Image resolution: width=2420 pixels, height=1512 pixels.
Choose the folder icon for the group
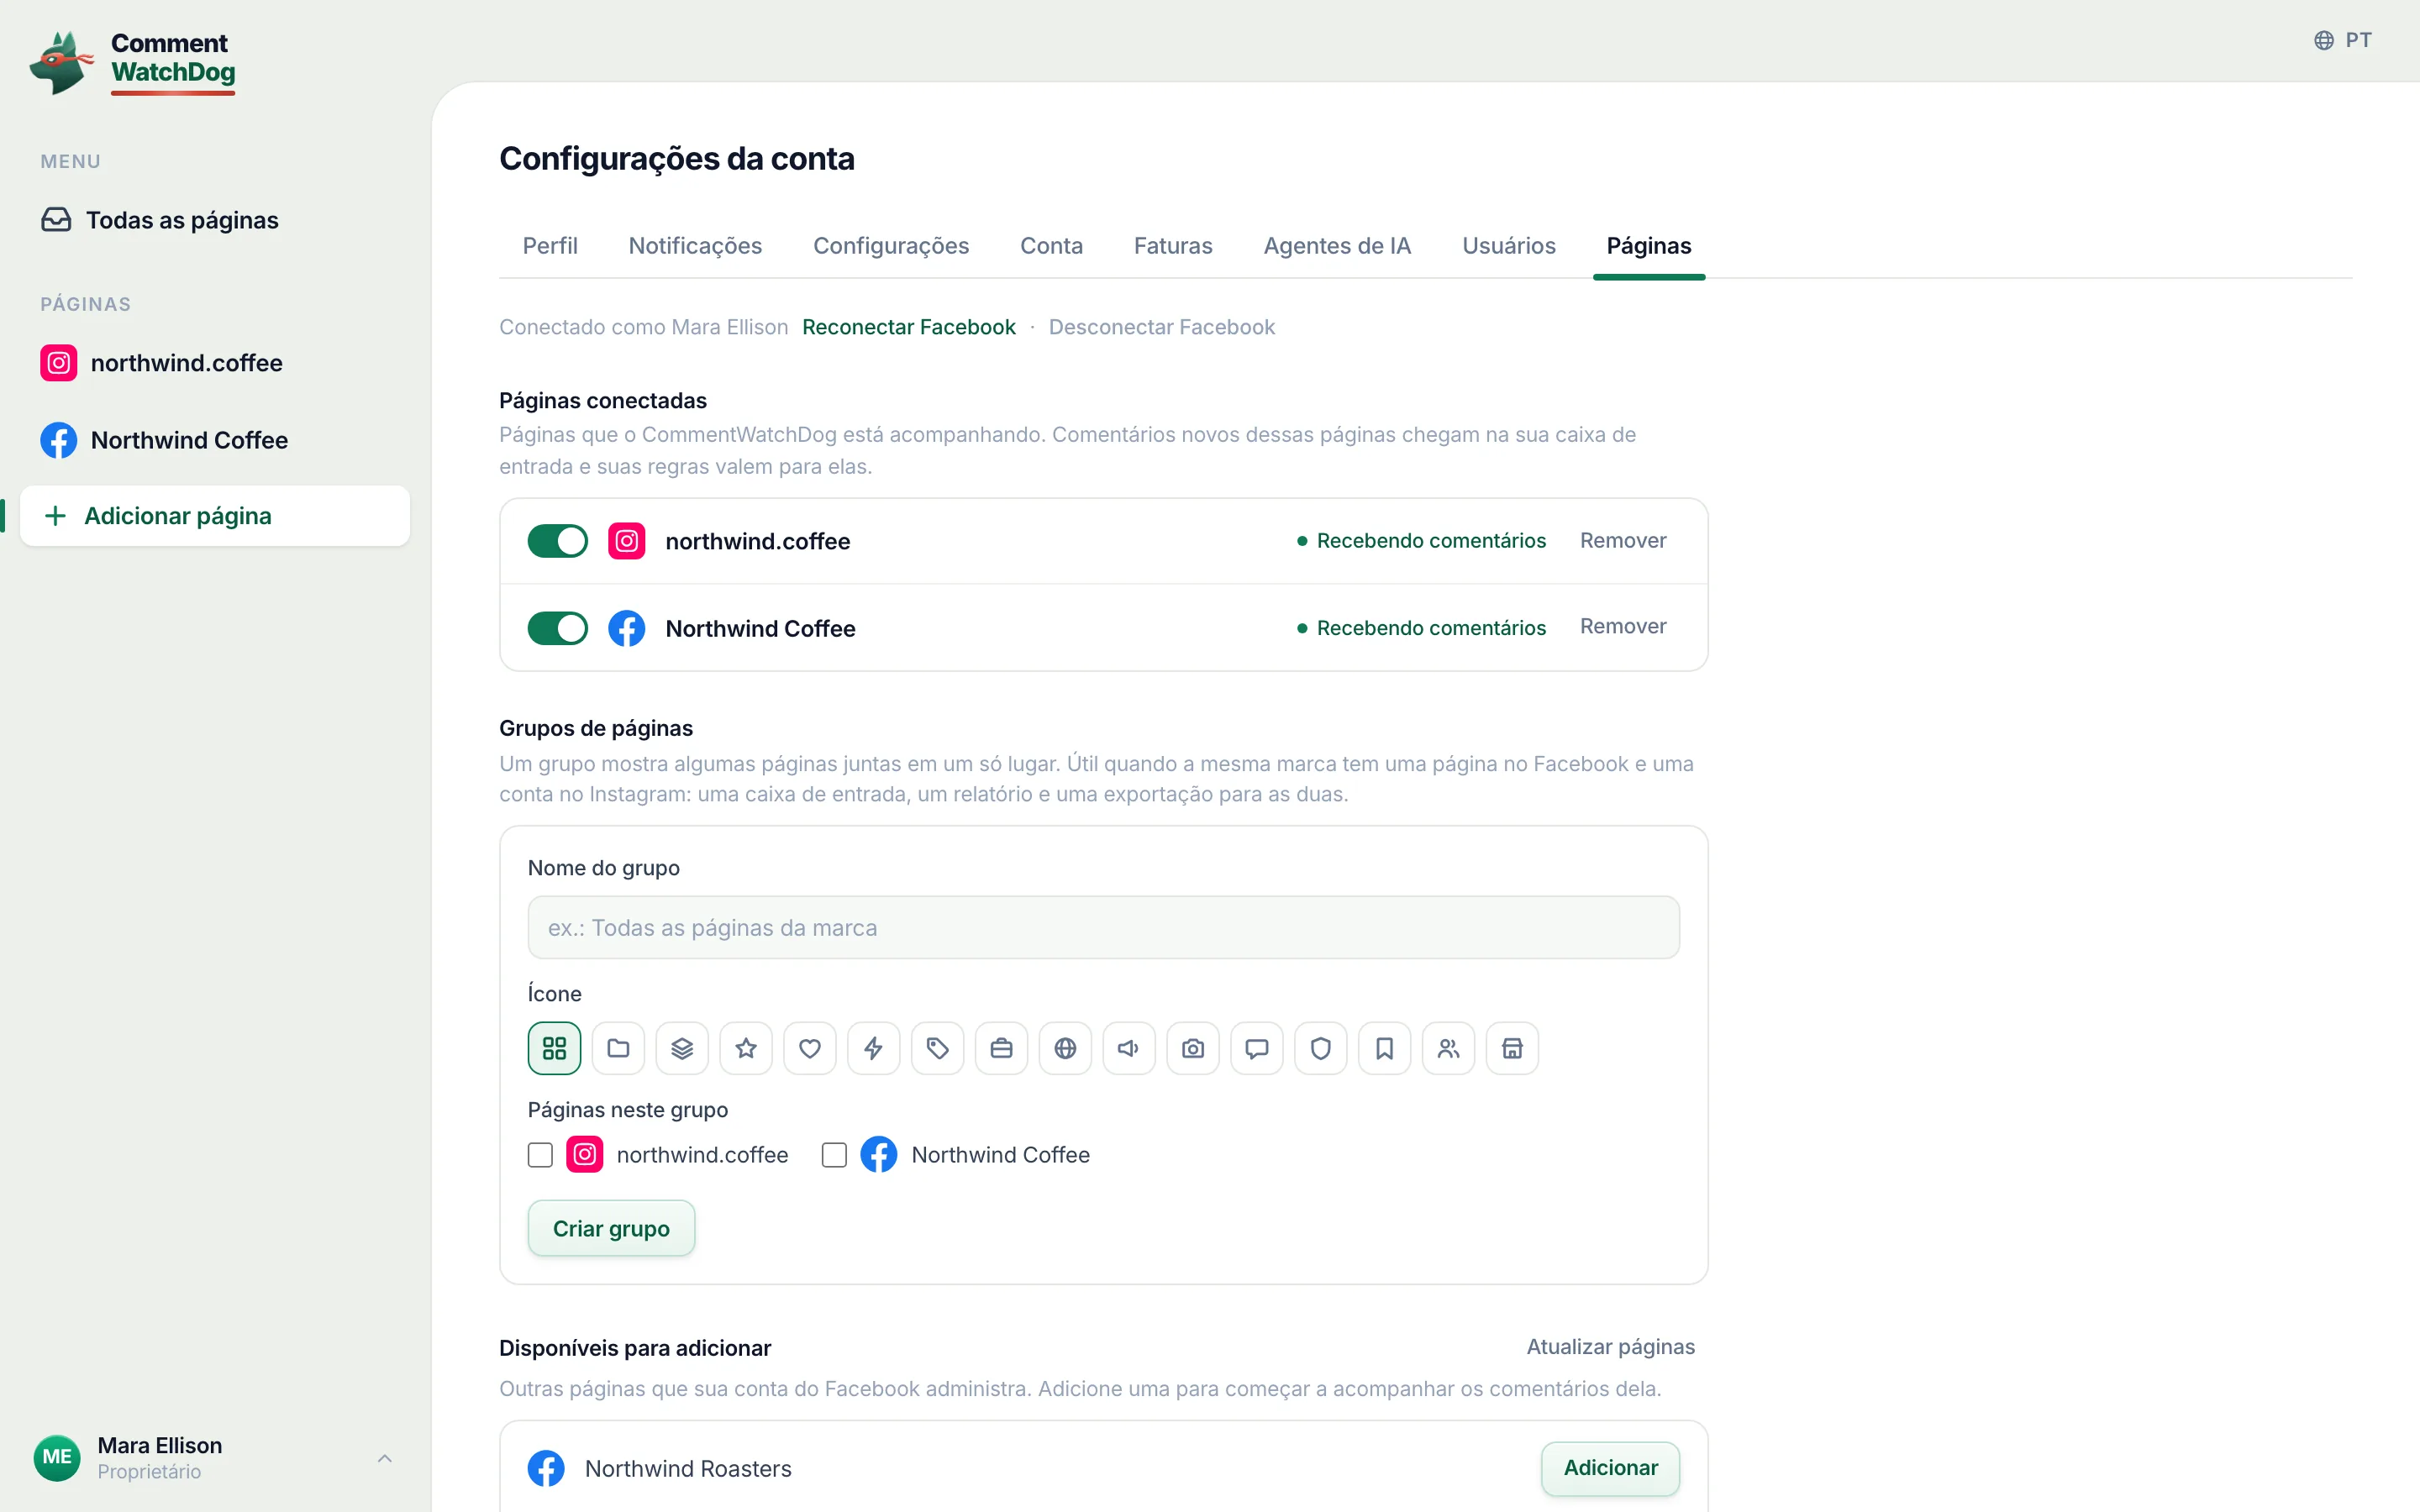point(618,1048)
